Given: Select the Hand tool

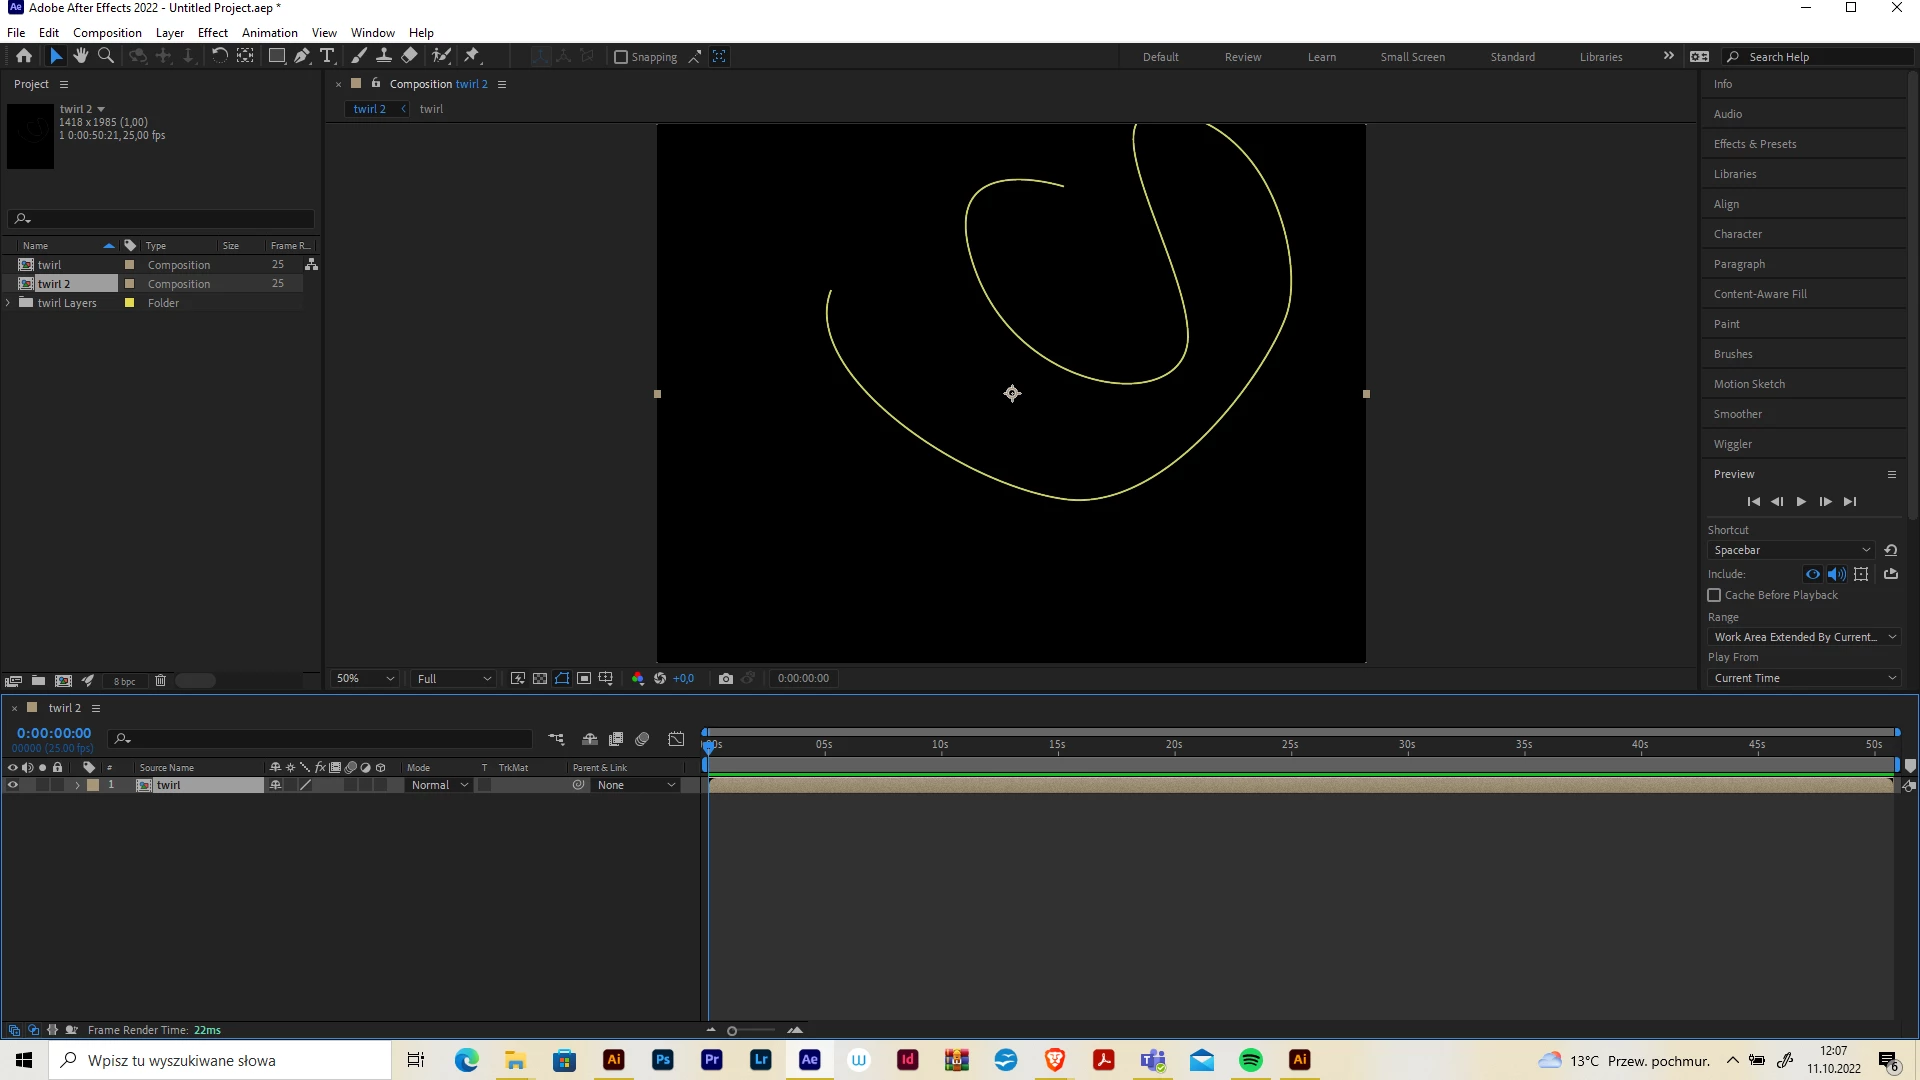Looking at the screenshot, I should point(81,56).
